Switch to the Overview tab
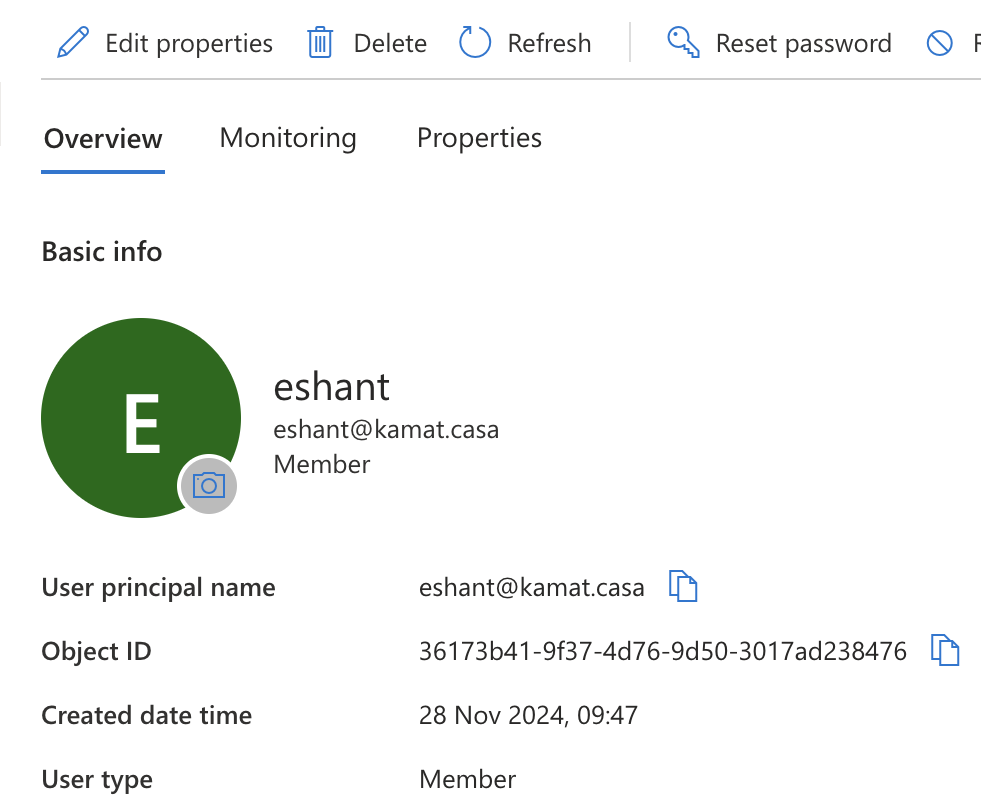Screen dimensions: 981x812 click(x=103, y=138)
